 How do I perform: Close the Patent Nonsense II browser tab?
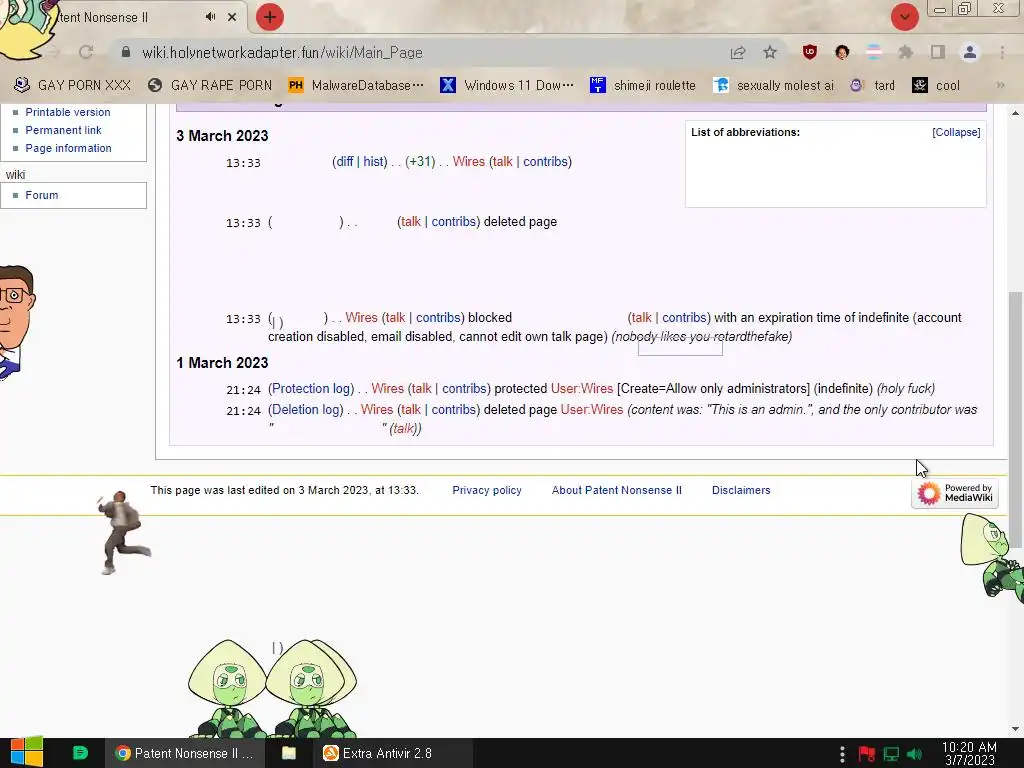pos(232,17)
